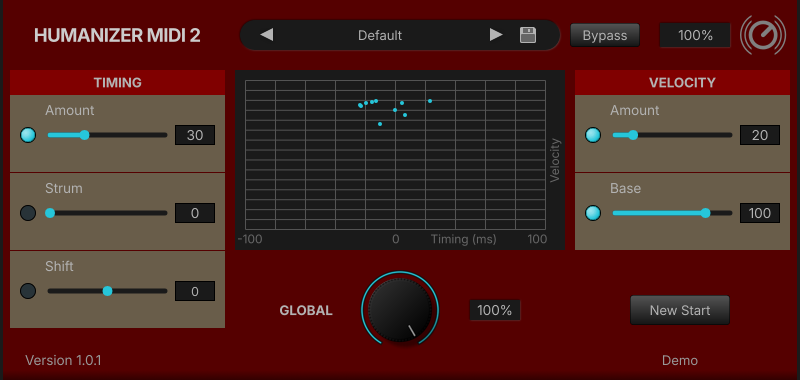The image size is (800, 380).
Task: Click the Strum slider handle
Action: [50, 213]
